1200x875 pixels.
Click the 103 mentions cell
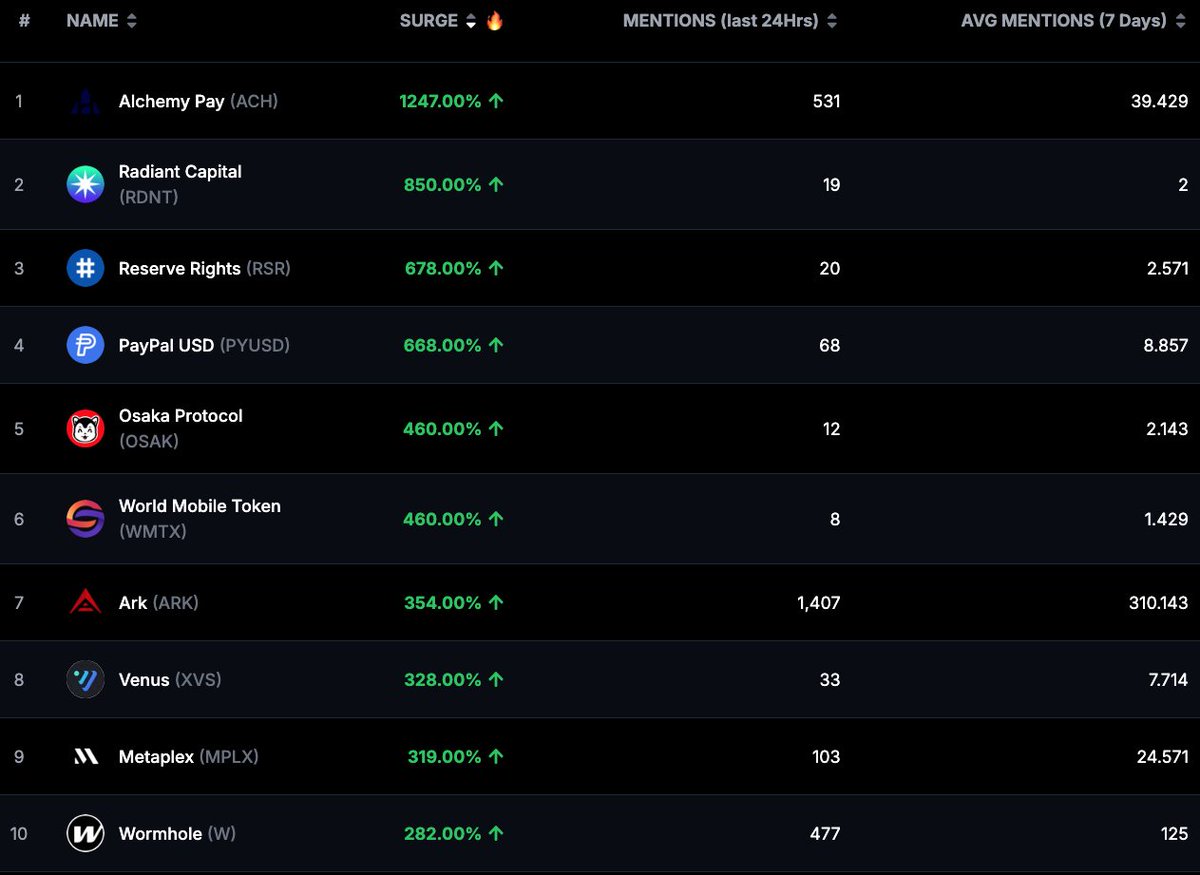(x=826, y=757)
